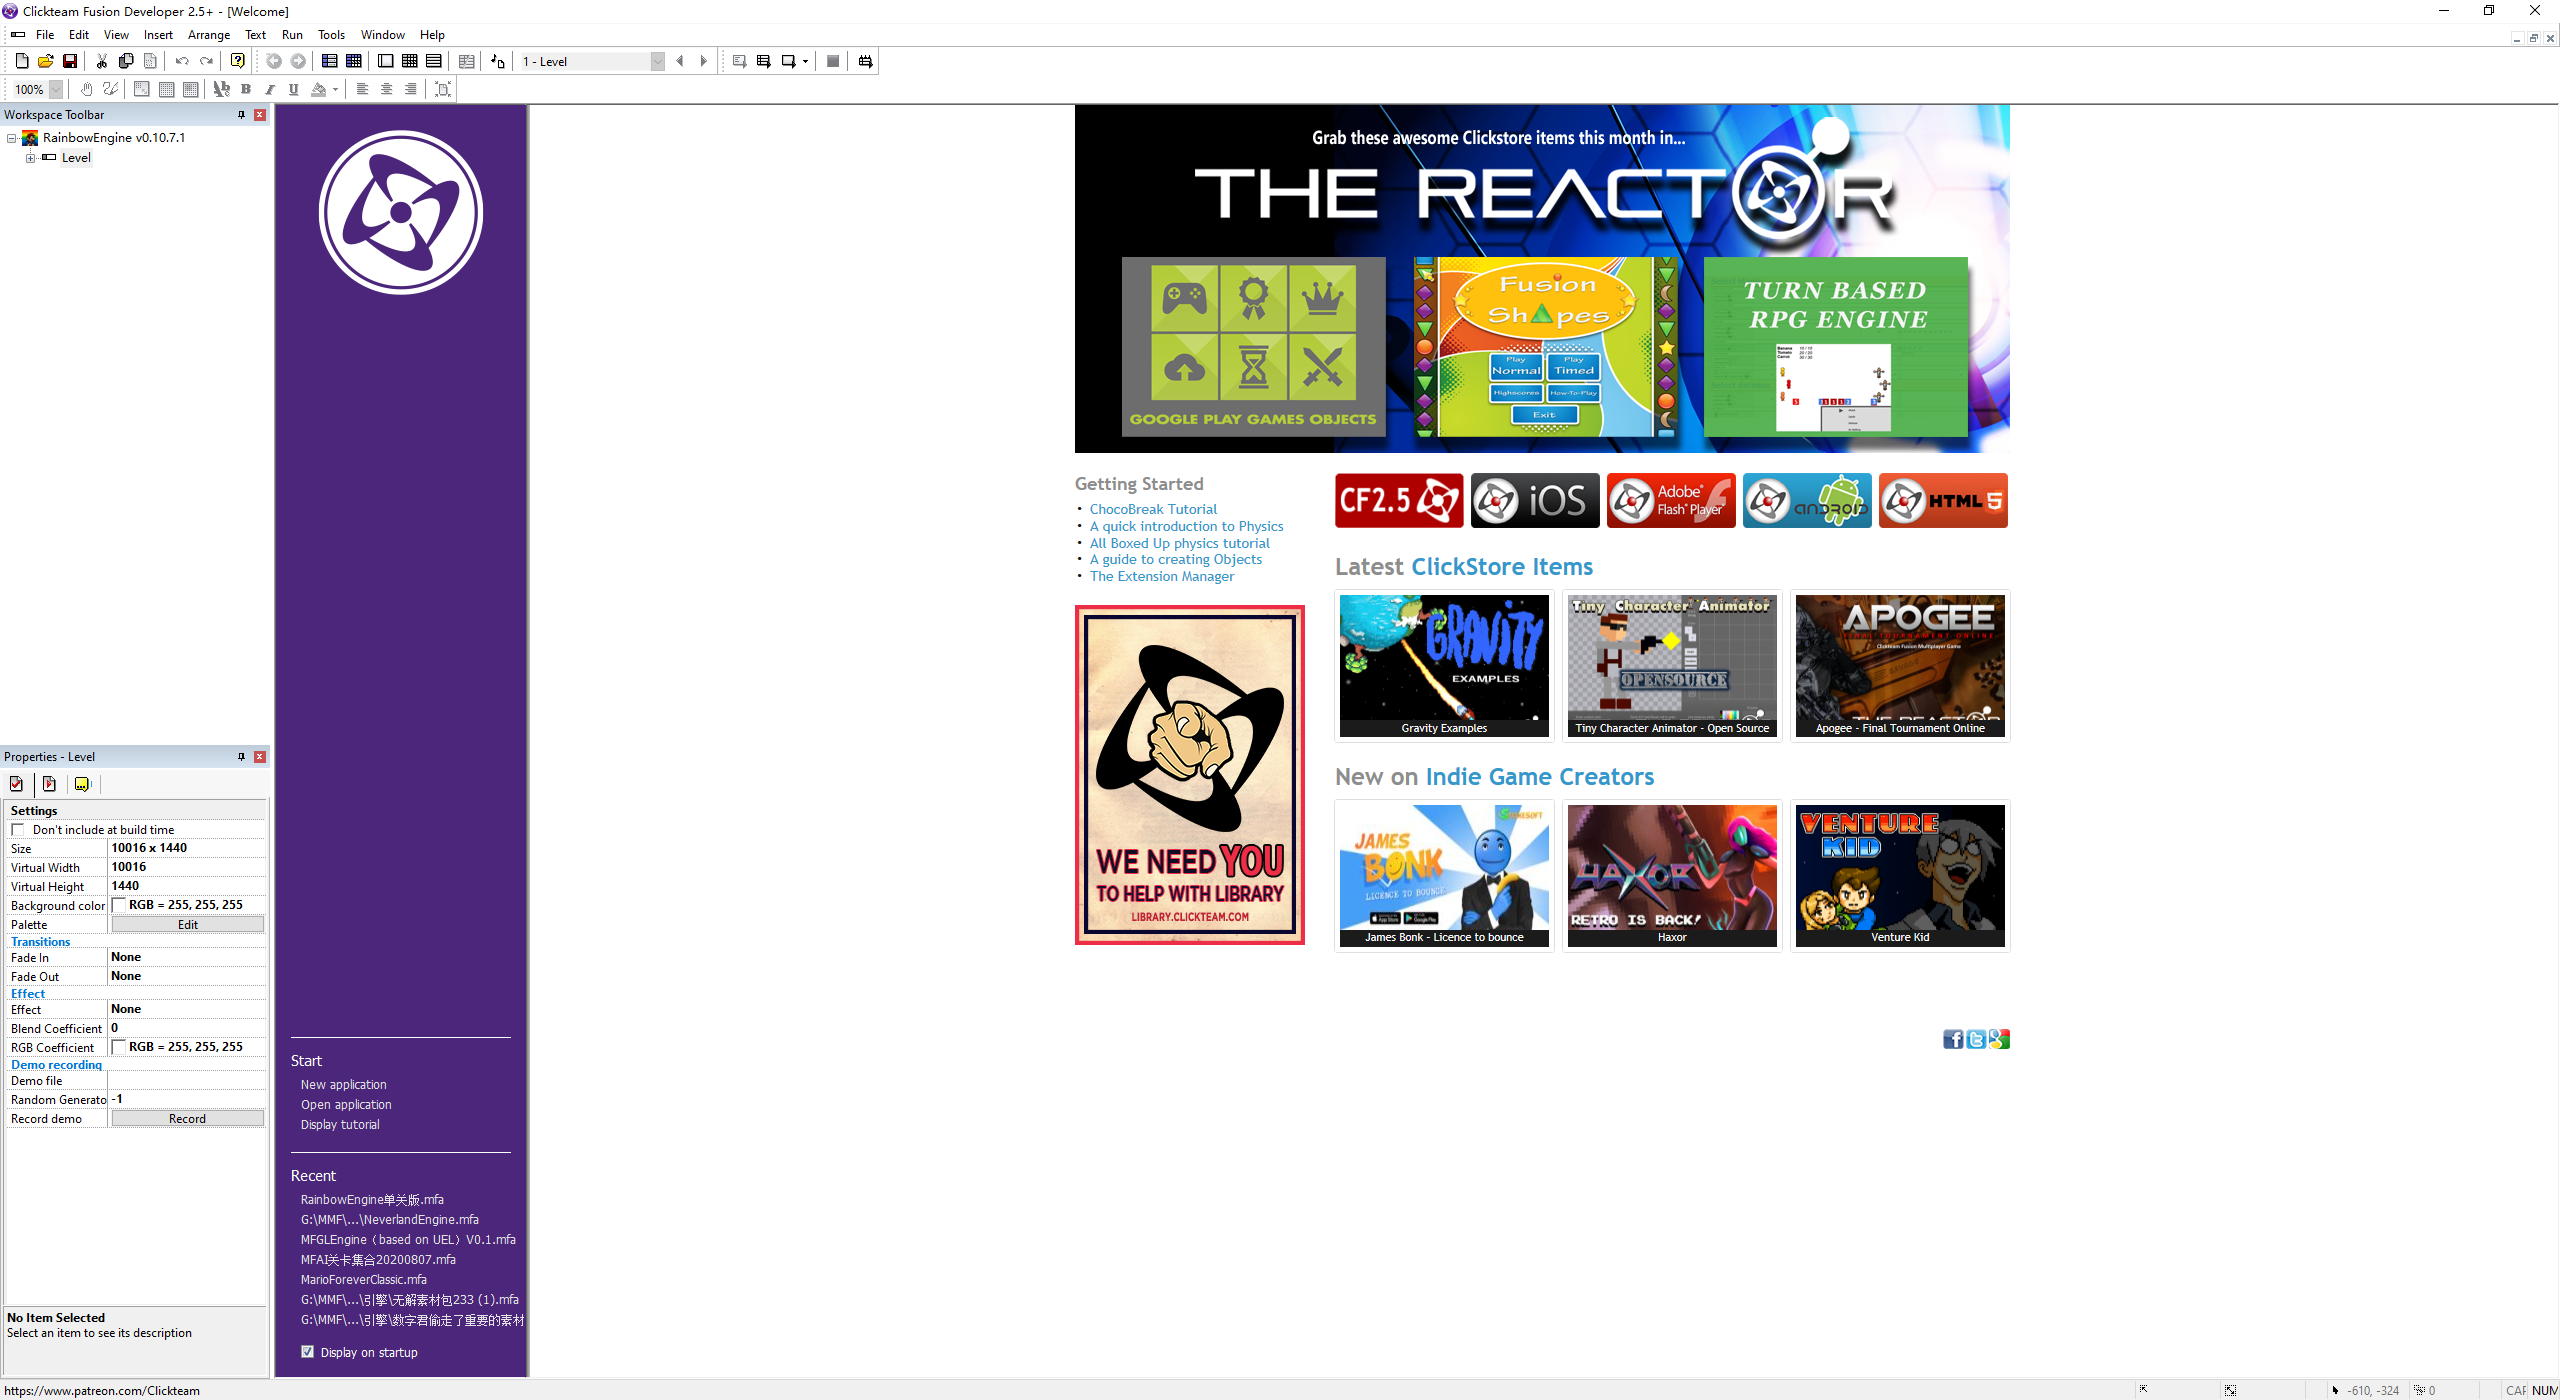
Task: Click the Background color white swatch
Action: pyautogui.click(x=119, y=905)
